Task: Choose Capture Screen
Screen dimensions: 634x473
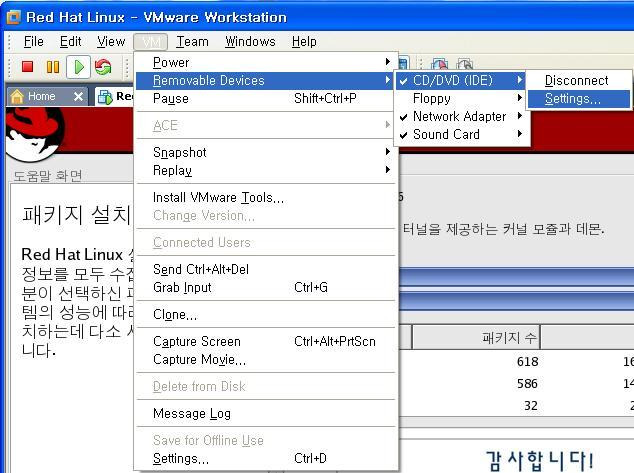Action: tap(265, 341)
